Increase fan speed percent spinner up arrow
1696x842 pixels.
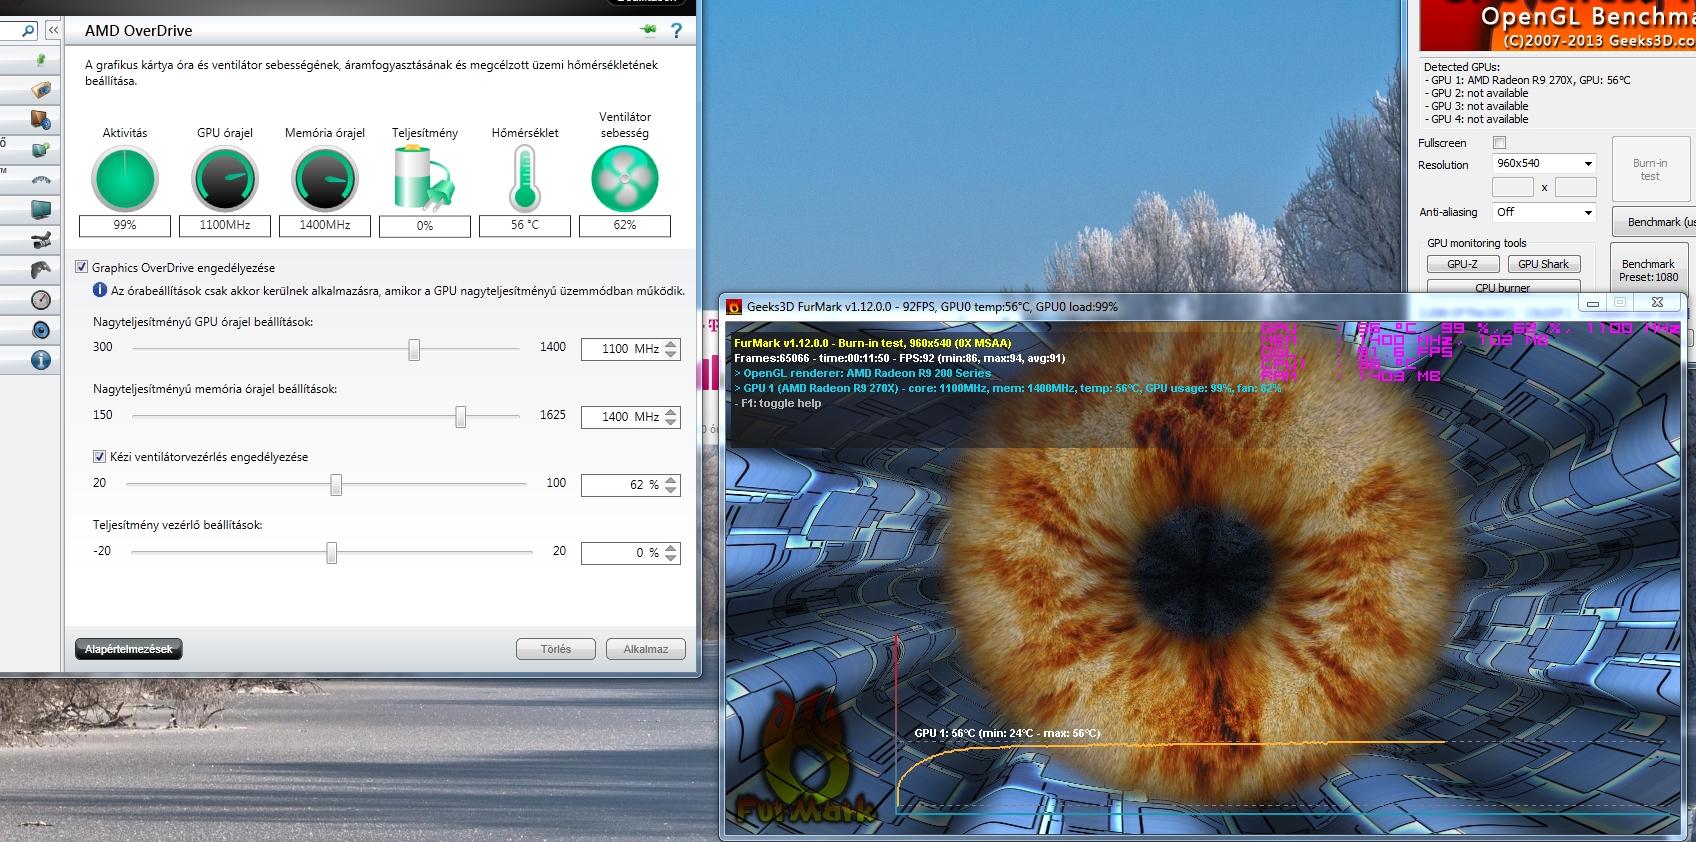click(671, 480)
